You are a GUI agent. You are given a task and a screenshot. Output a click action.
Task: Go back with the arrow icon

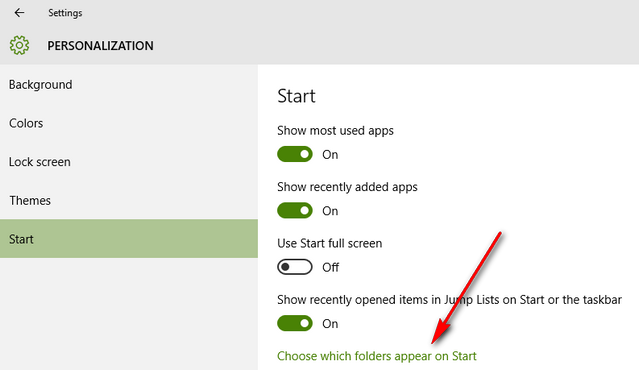click(19, 13)
